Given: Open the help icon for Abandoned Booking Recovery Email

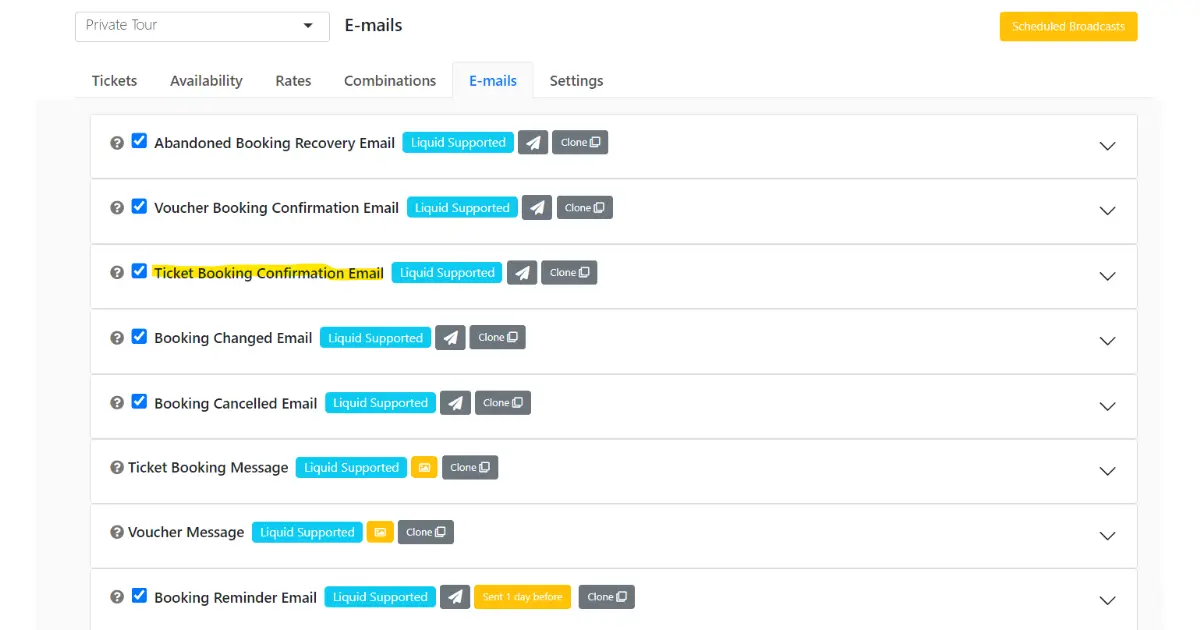Looking at the screenshot, I should coord(117,142).
